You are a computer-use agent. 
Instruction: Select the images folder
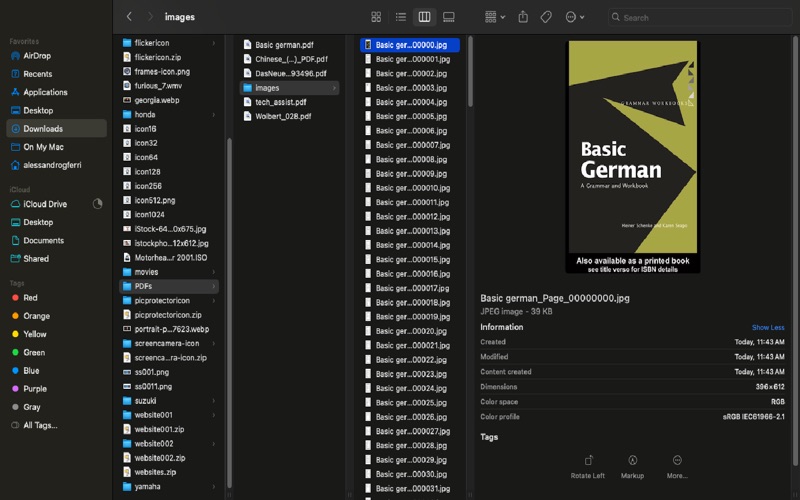289,88
